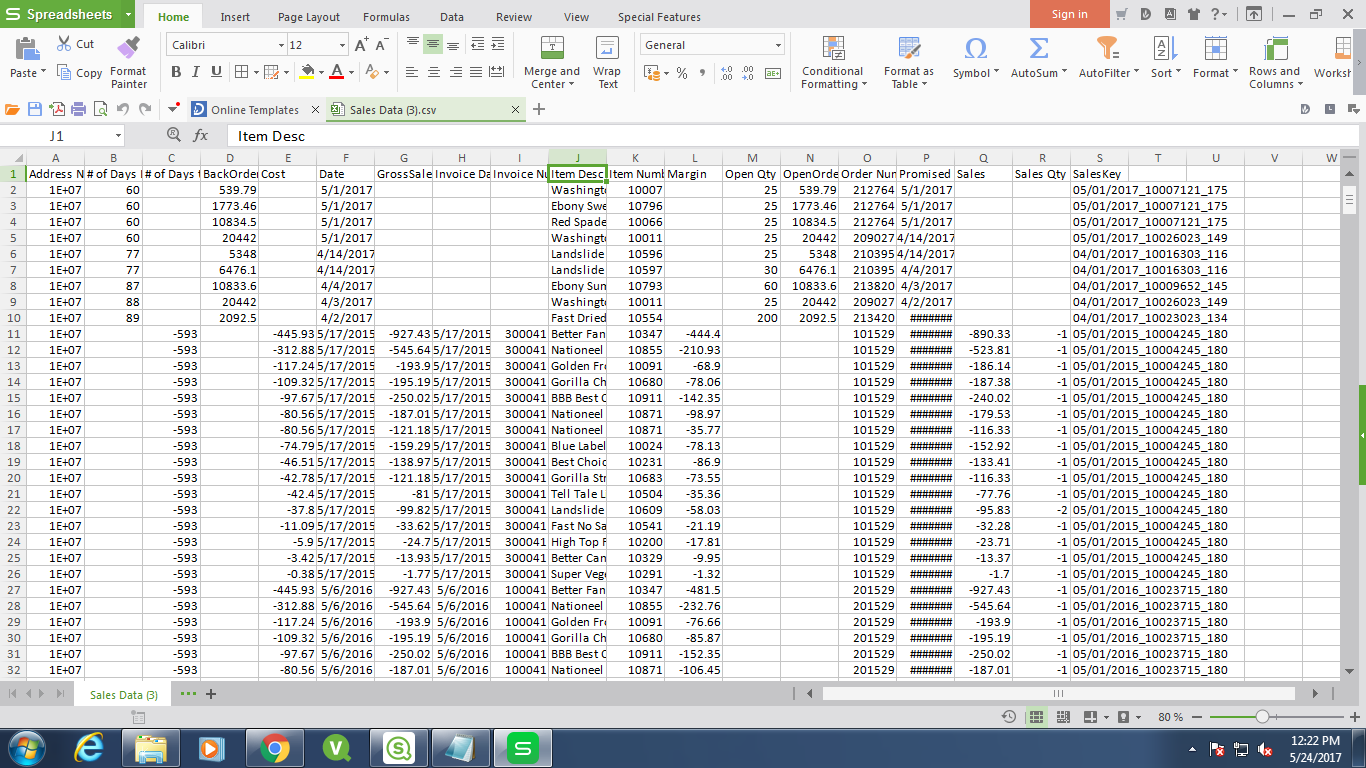Click the Copy icon
This screenshot has height=768, width=1366.
[65, 72]
